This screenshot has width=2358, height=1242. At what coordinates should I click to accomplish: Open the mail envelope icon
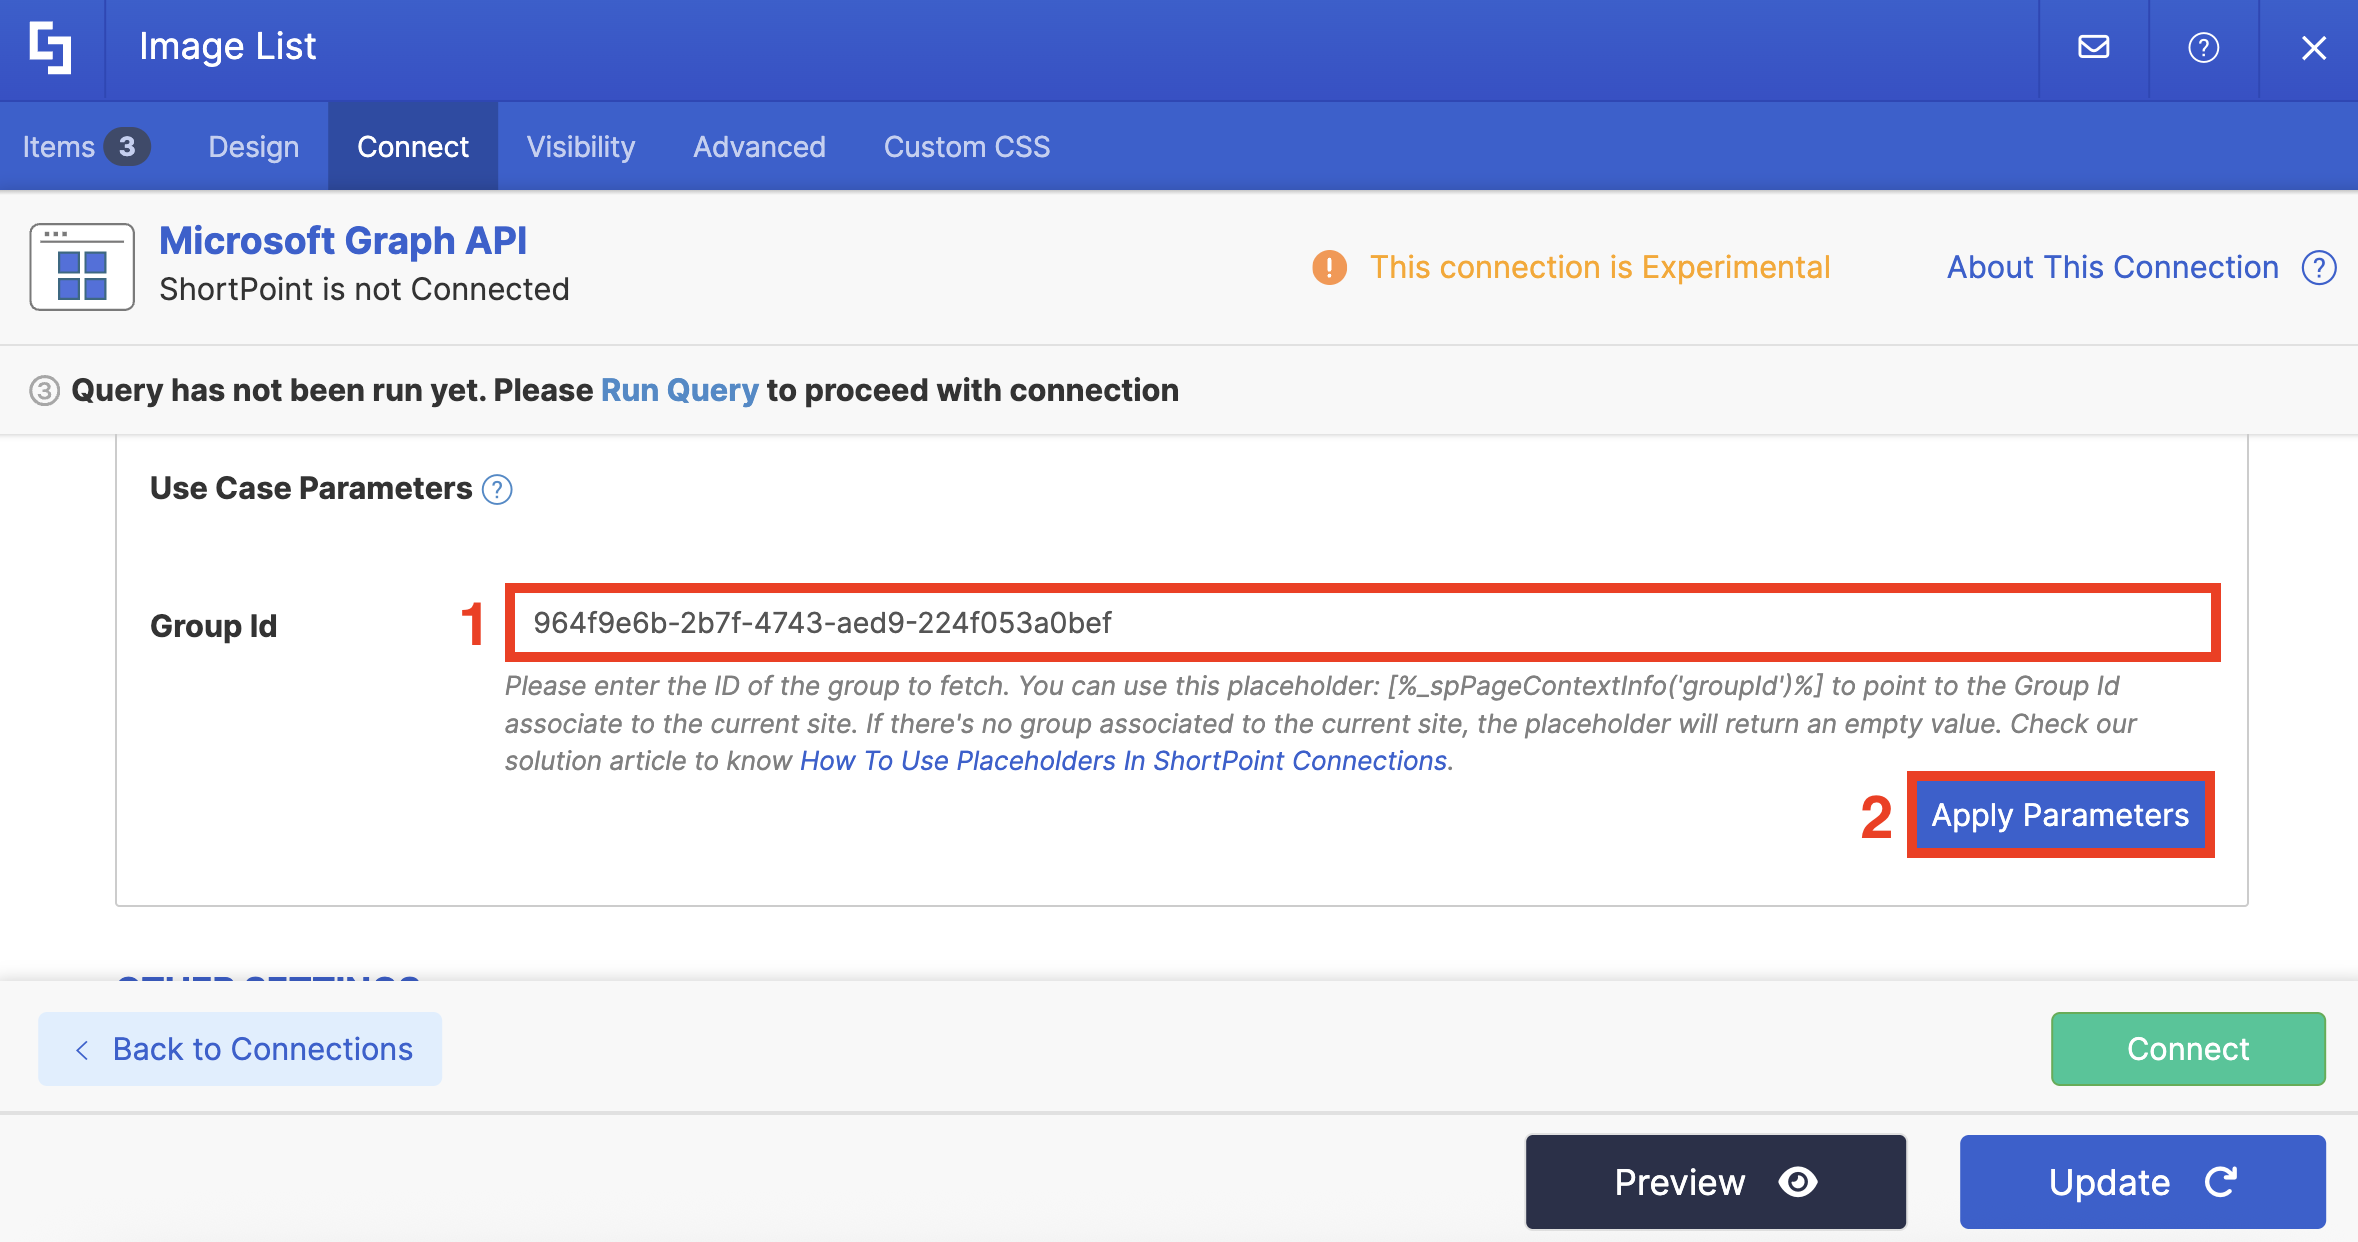[2093, 47]
